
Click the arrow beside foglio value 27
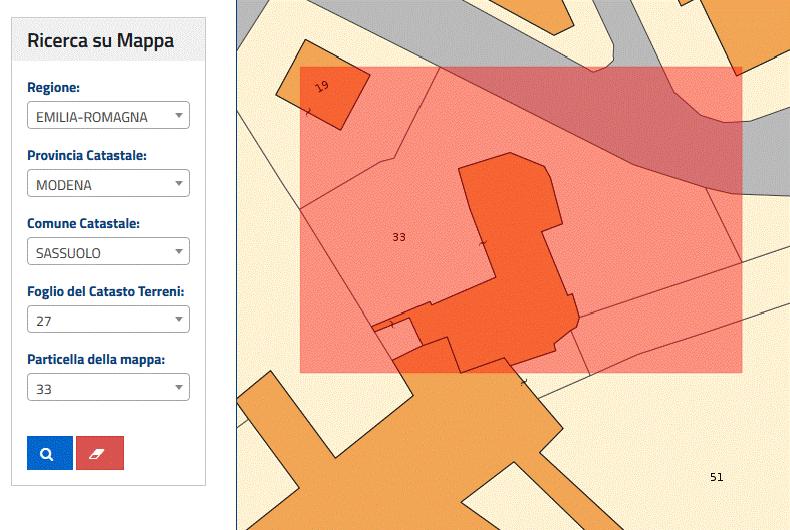pos(178,319)
